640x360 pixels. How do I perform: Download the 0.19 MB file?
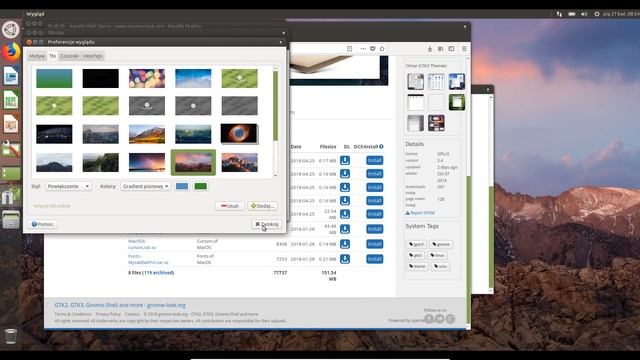pyautogui.click(x=345, y=174)
